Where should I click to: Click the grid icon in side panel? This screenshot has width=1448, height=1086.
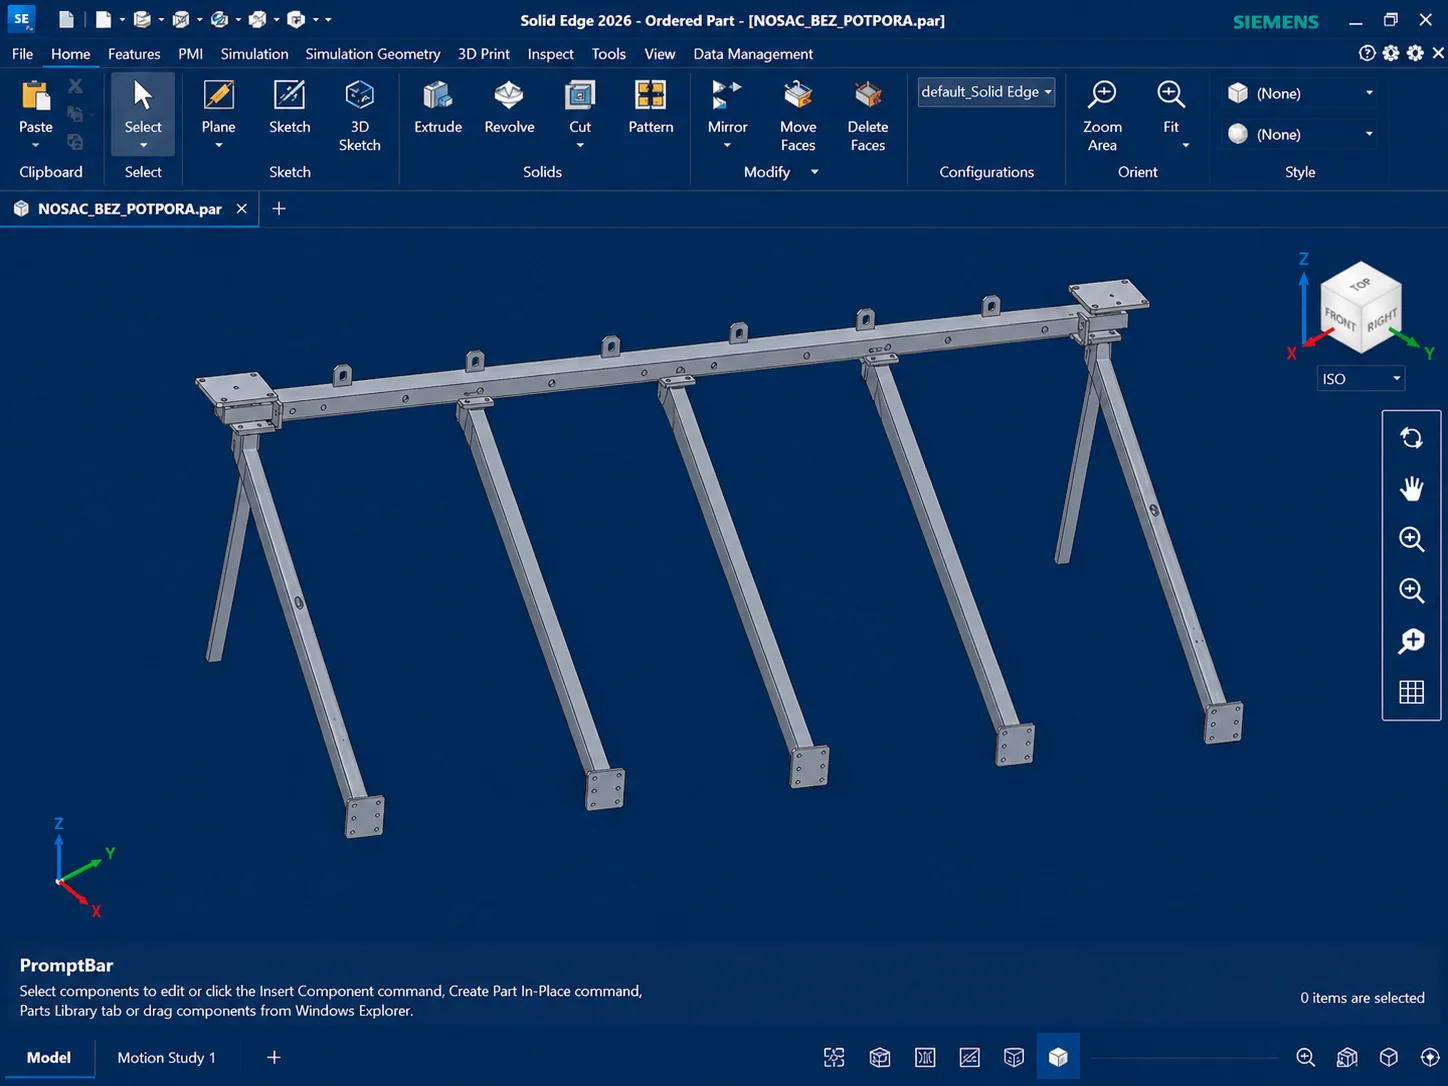(1411, 692)
